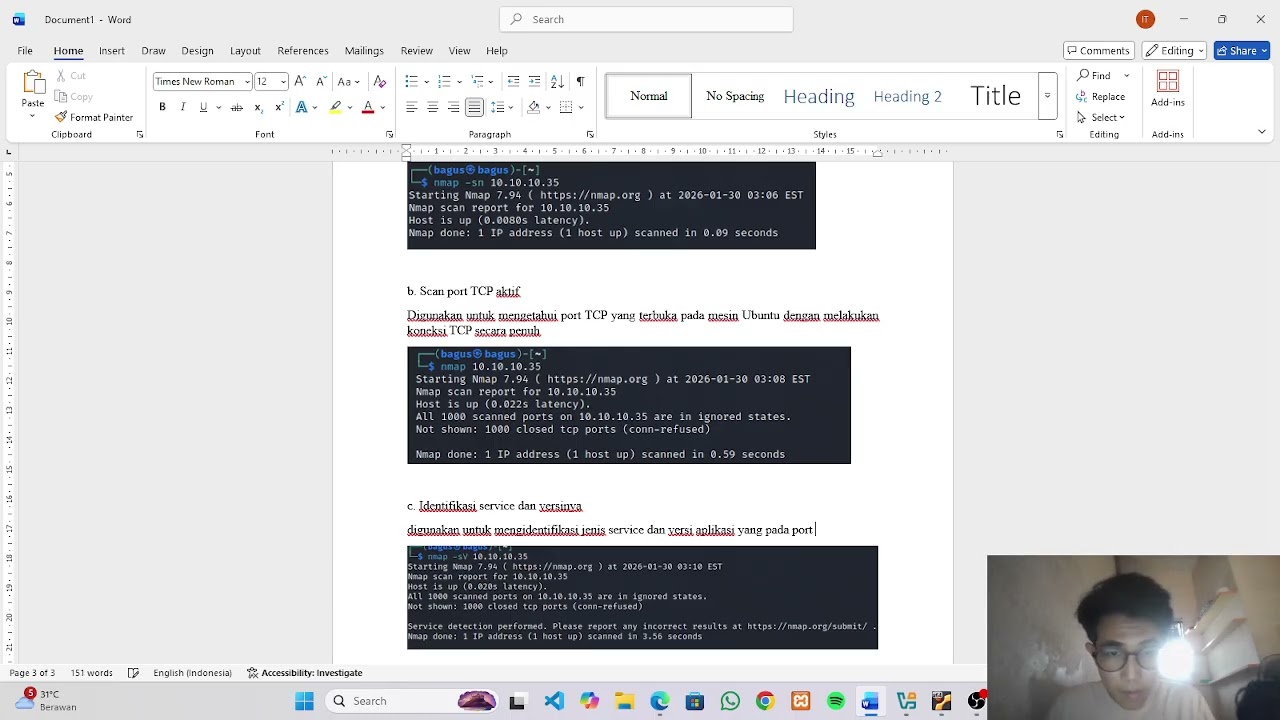The height and width of the screenshot is (720, 1280).
Task: Start a numbered list
Action: pyautogui.click(x=444, y=81)
